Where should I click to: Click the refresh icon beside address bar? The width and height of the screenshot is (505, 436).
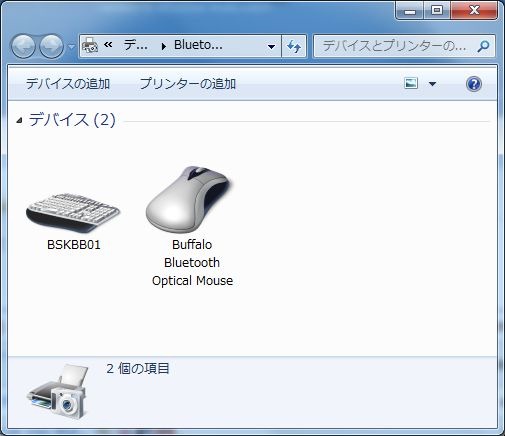[294, 46]
